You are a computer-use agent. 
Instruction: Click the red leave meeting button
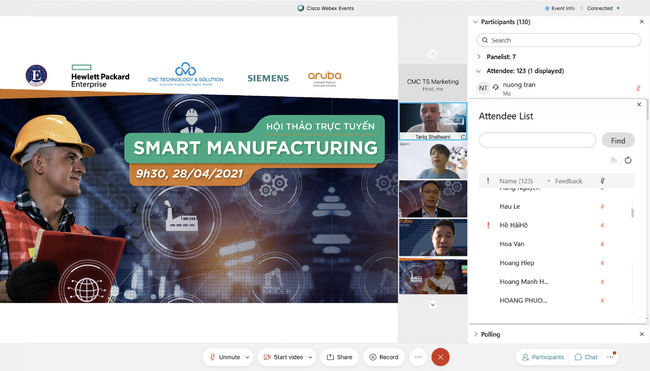(x=440, y=357)
